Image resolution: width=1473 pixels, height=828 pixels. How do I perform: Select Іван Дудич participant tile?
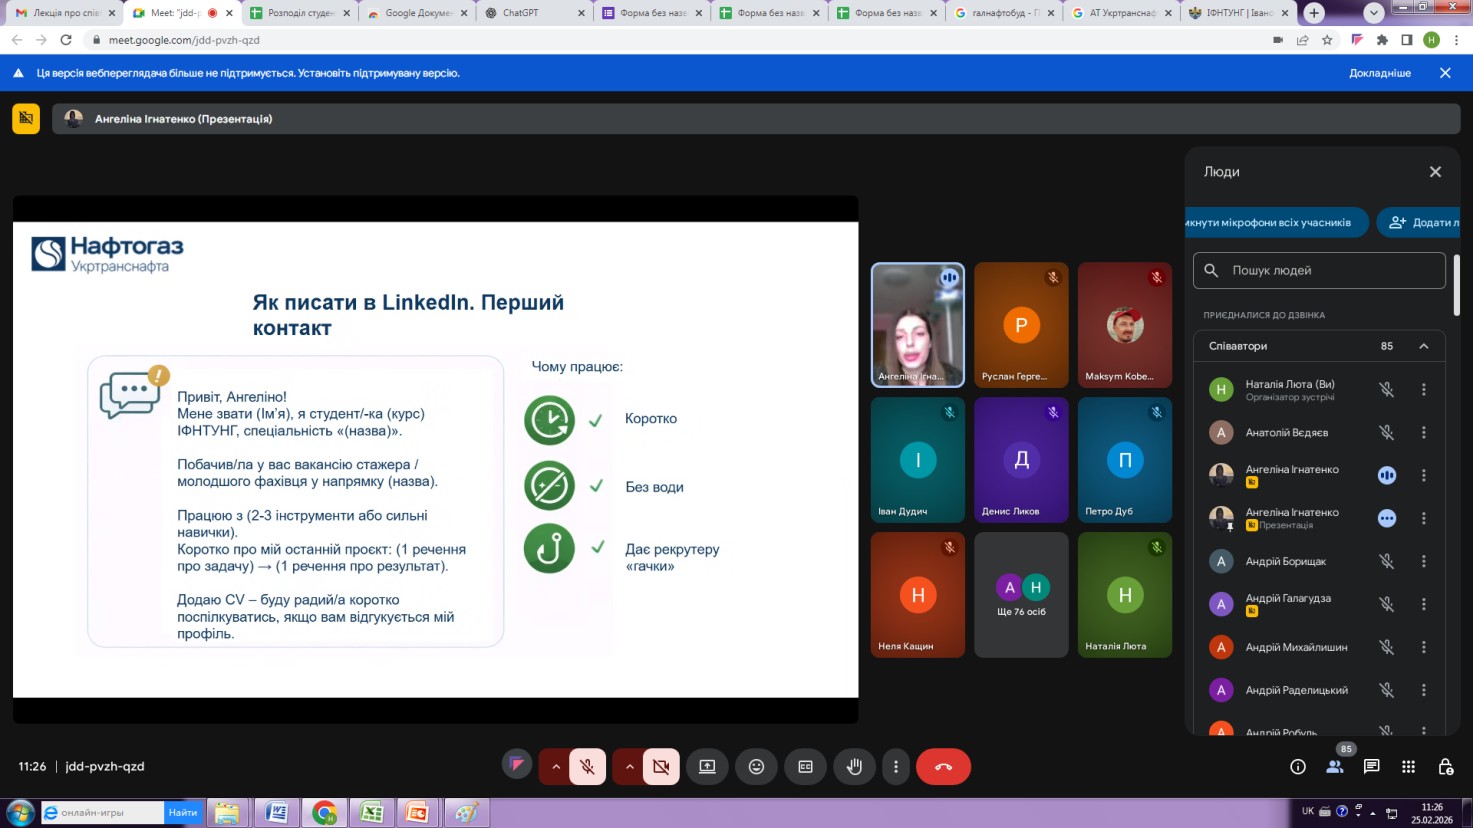918,460
